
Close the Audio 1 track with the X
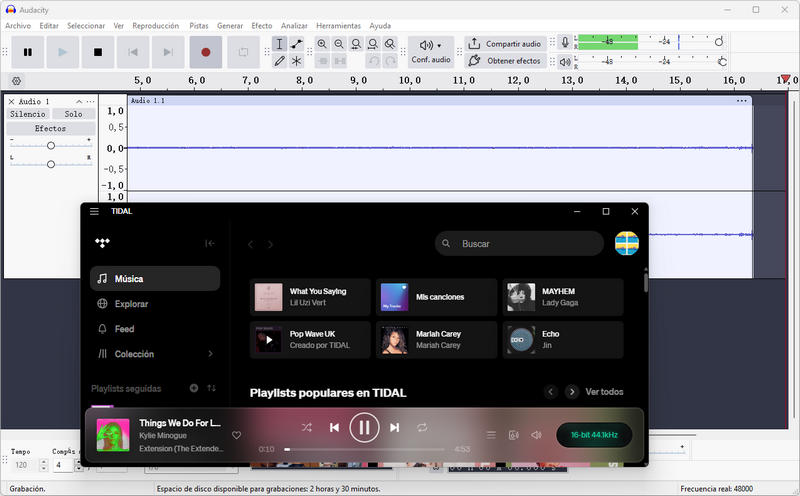[x=11, y=102]
